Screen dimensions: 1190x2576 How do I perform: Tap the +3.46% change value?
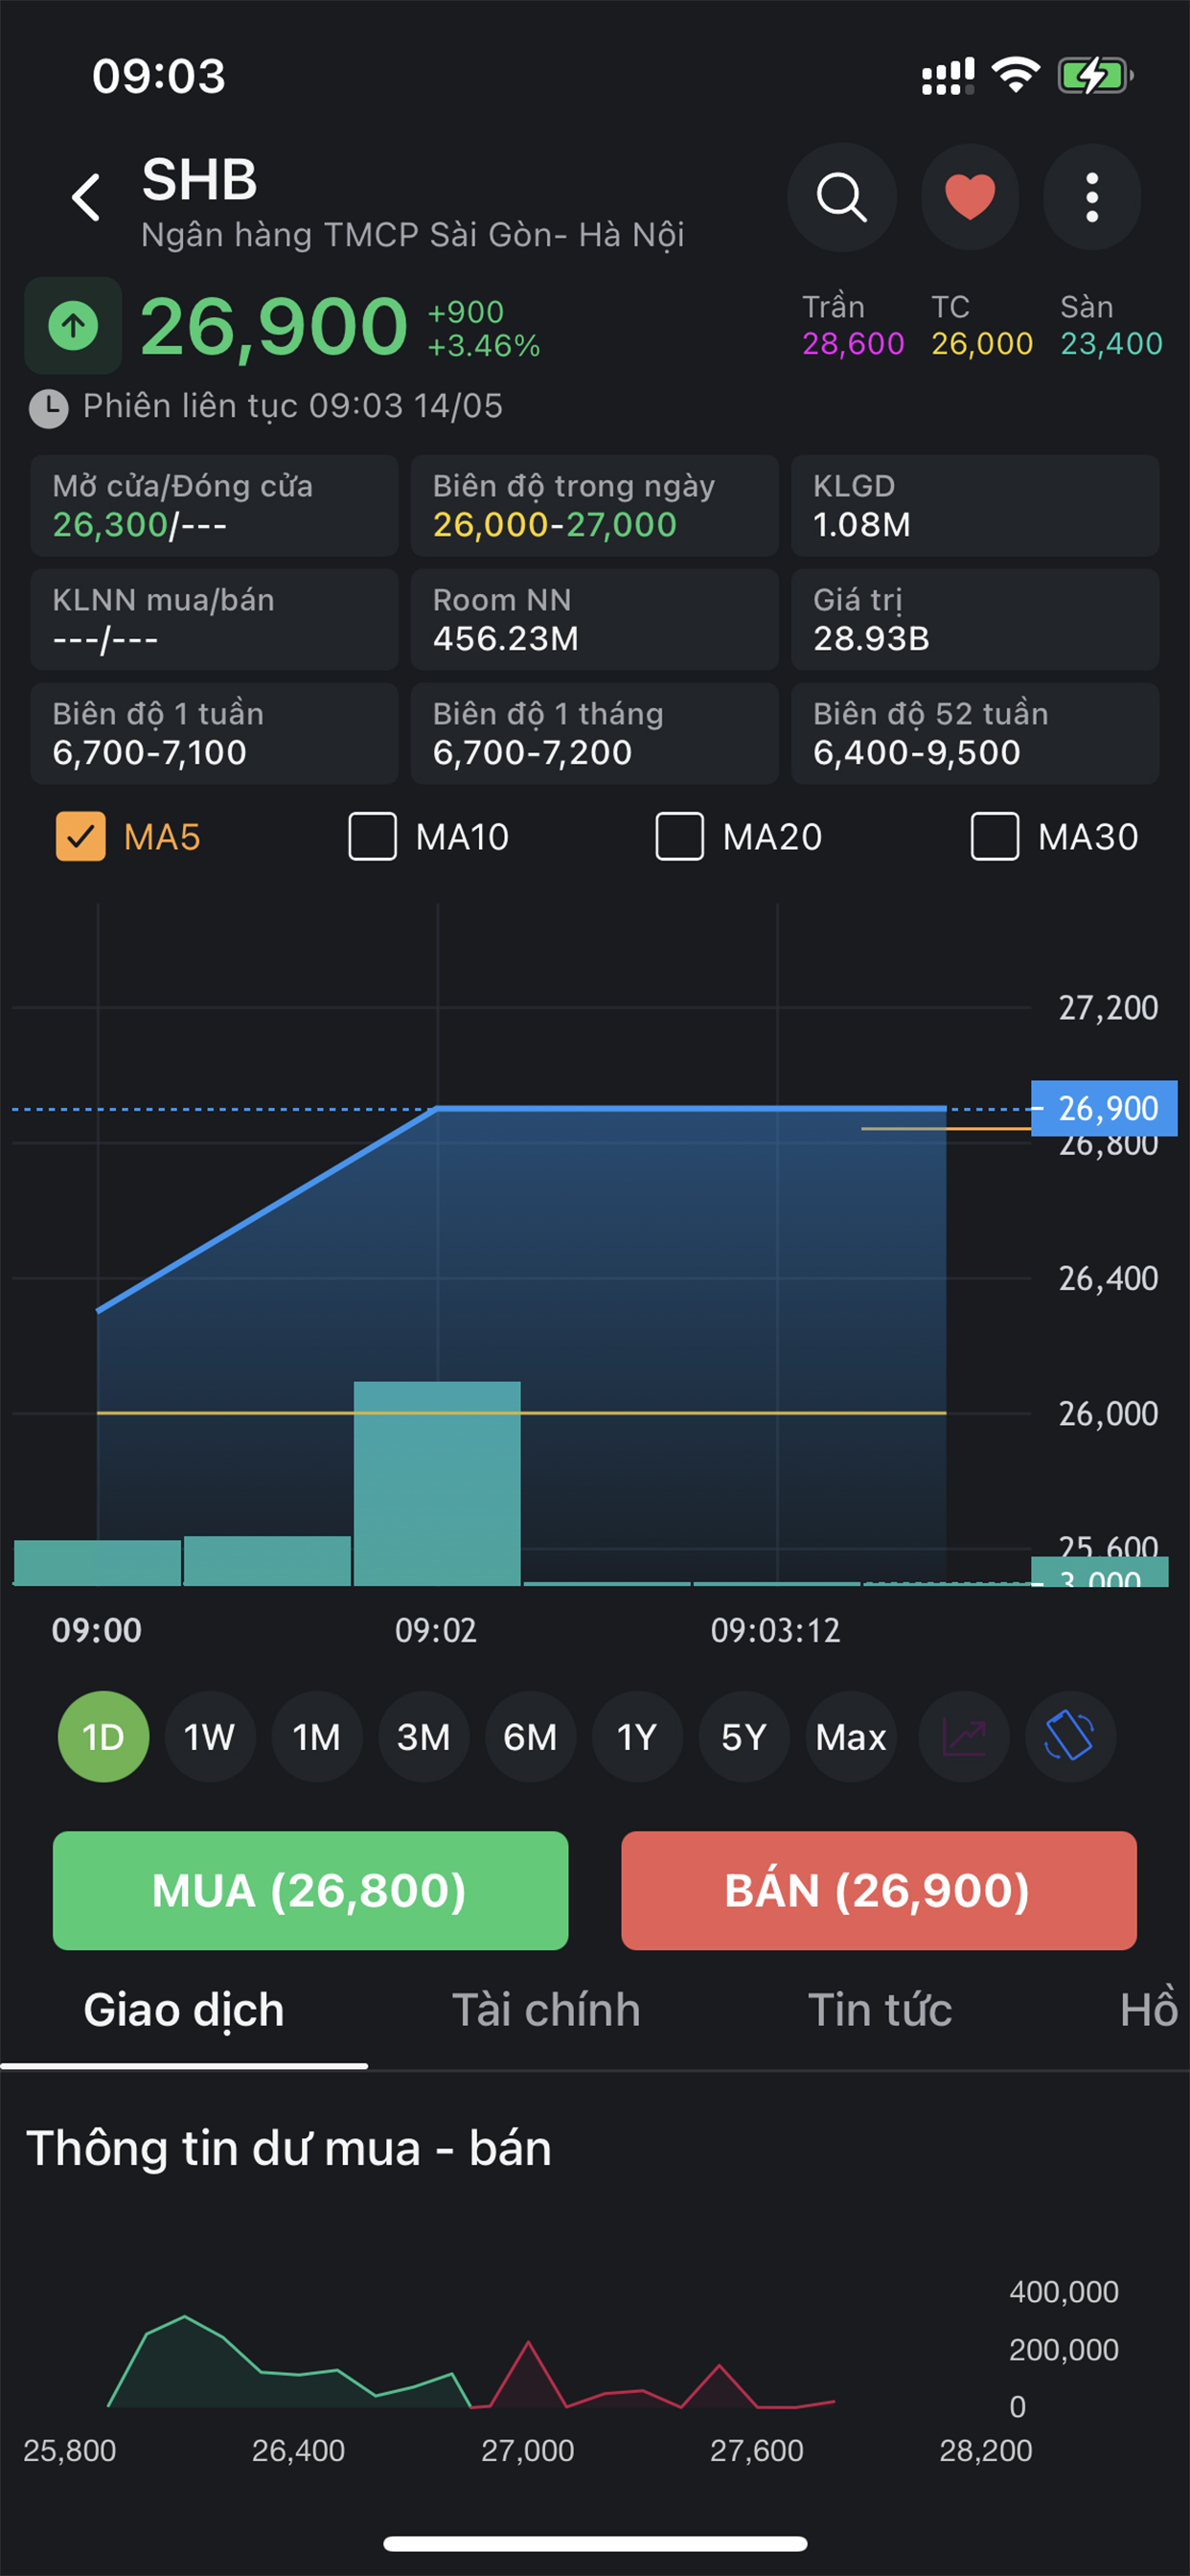[x=484, y=346]
